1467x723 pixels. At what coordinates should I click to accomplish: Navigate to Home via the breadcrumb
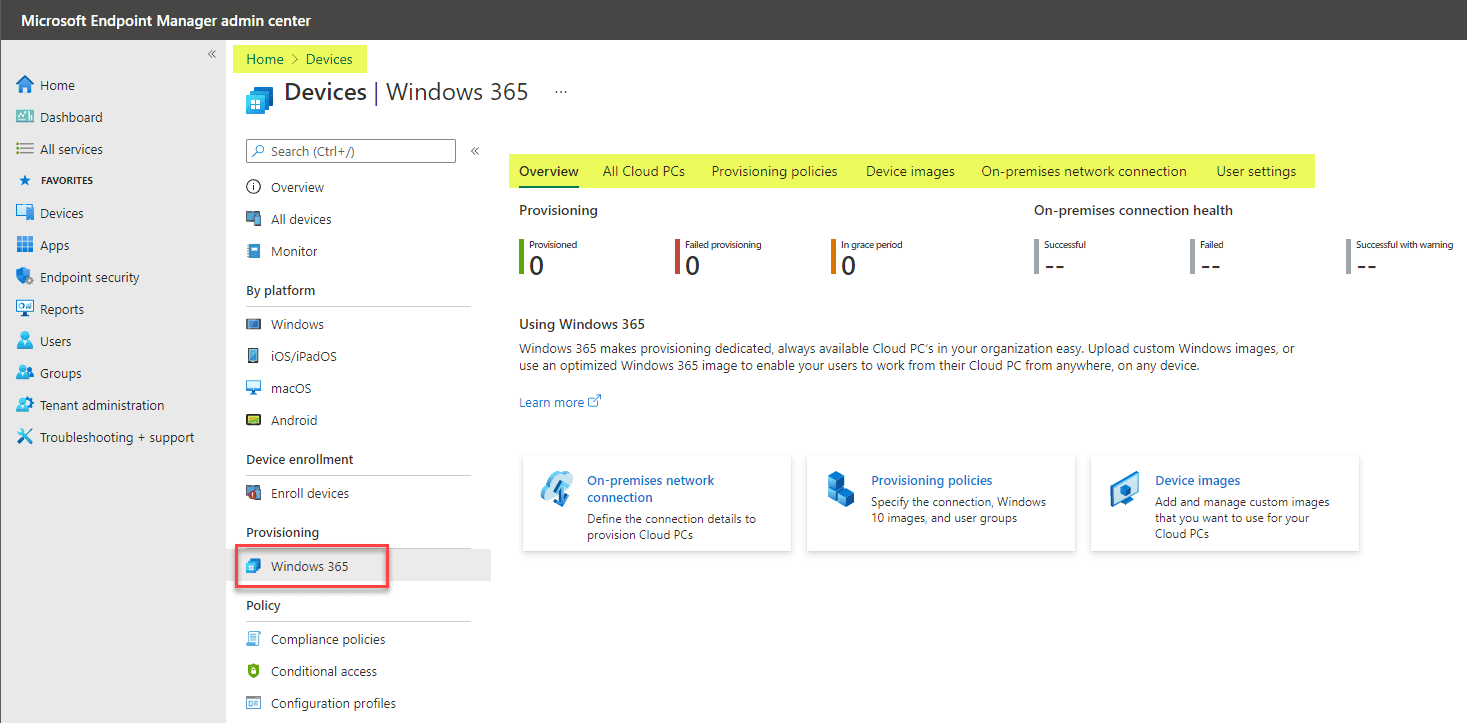coord(264,58)
